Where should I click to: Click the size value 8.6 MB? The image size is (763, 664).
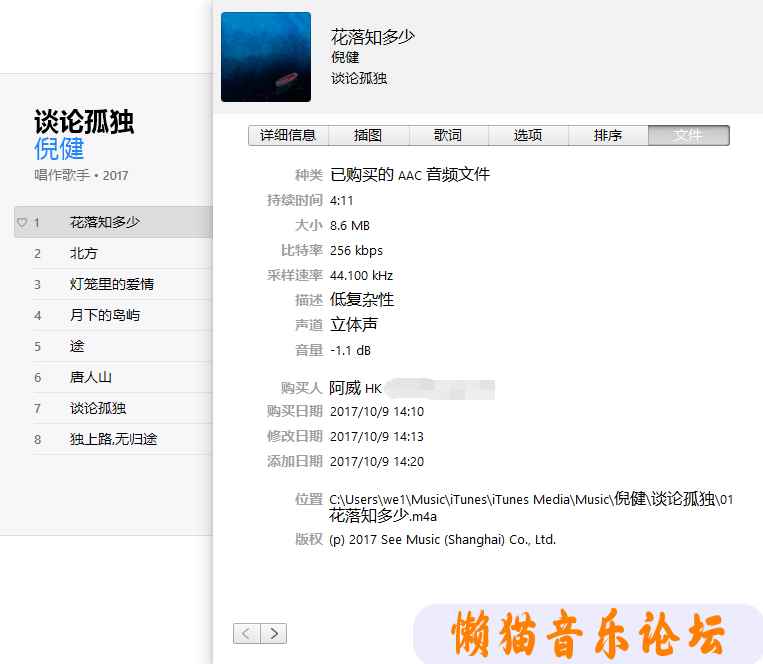(350, 226)
